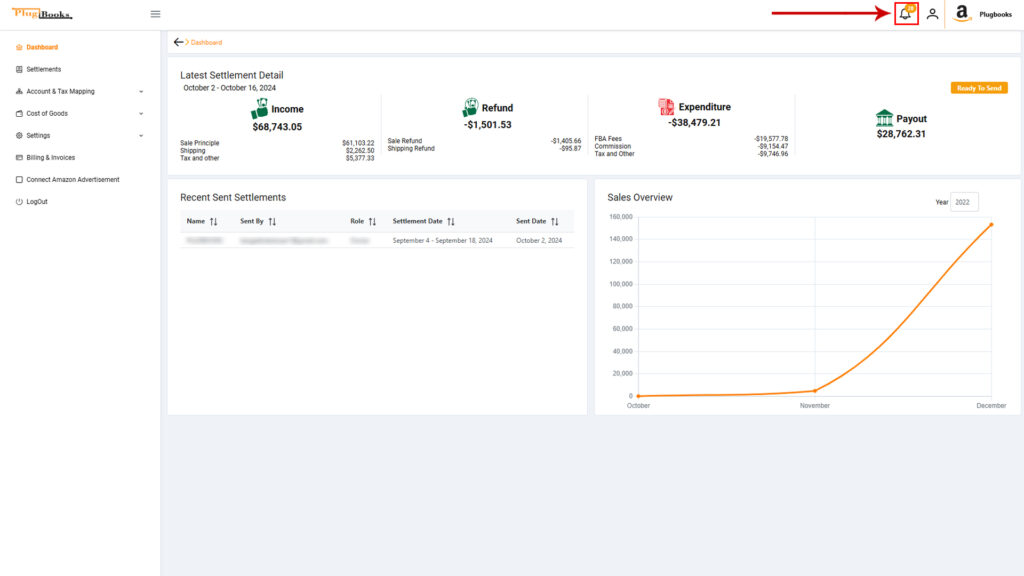Click the Dashboard breadcrumb link
This screenshot has height=576, width=1024.
pyautogui.click(x=206, y=42)
